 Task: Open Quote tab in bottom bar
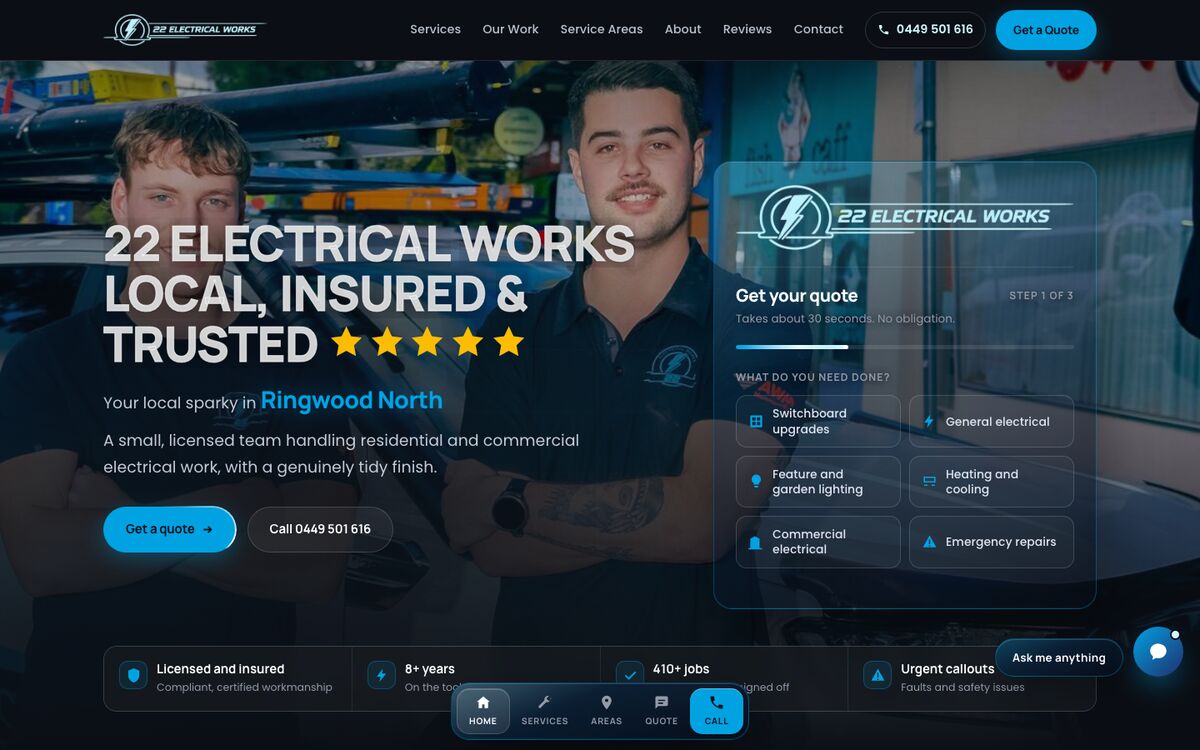coord(661,711)
